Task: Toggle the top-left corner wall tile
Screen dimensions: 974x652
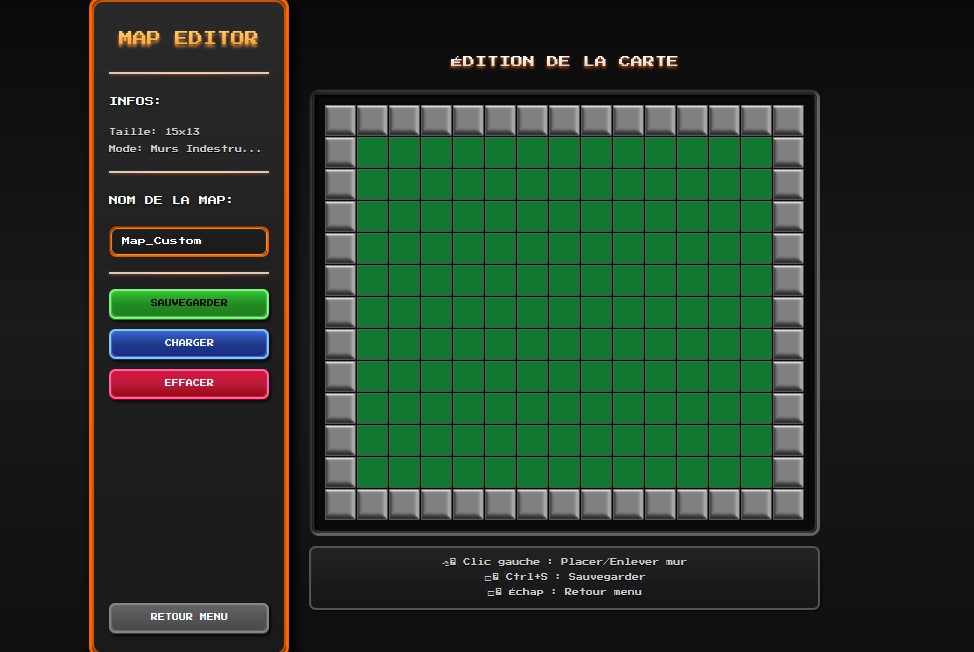Action: tap(340, 120)
